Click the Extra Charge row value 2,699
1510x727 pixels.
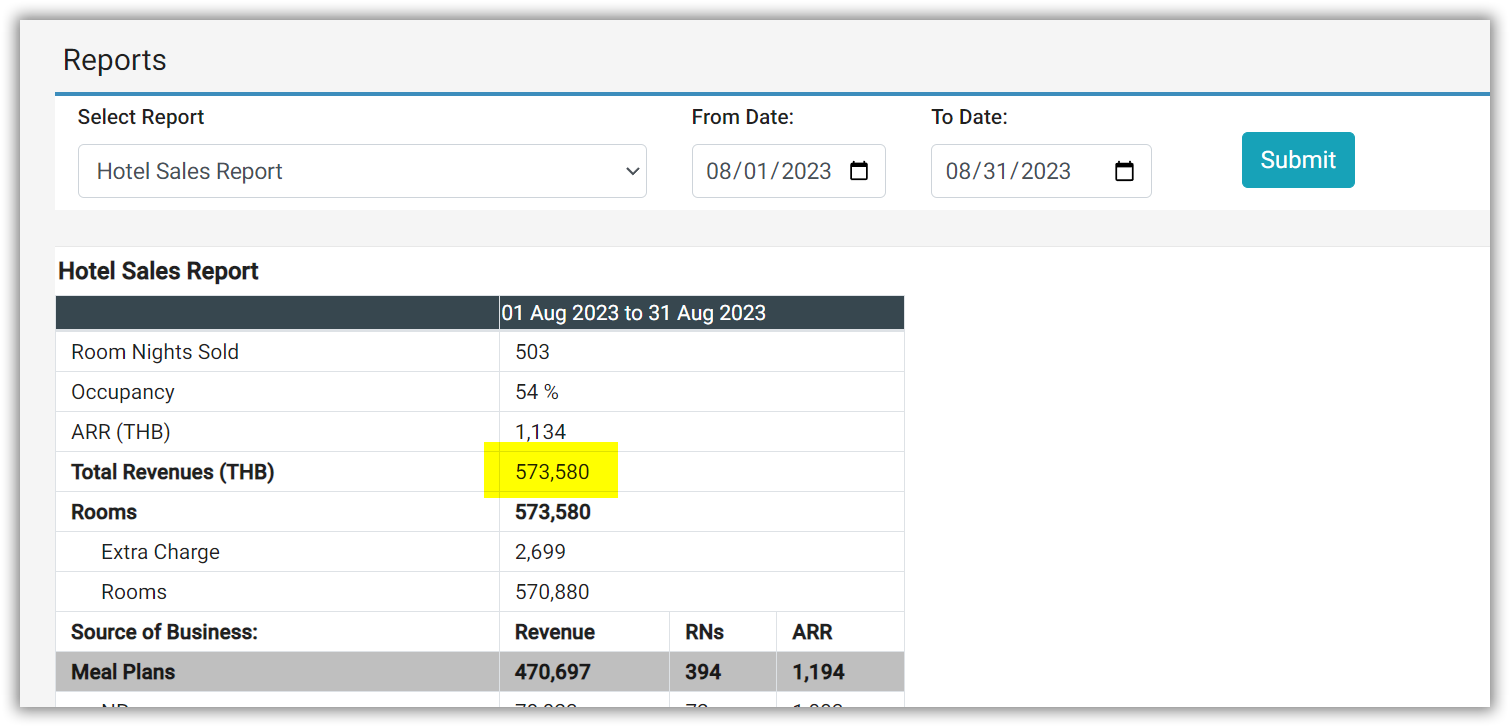point(540,551)
